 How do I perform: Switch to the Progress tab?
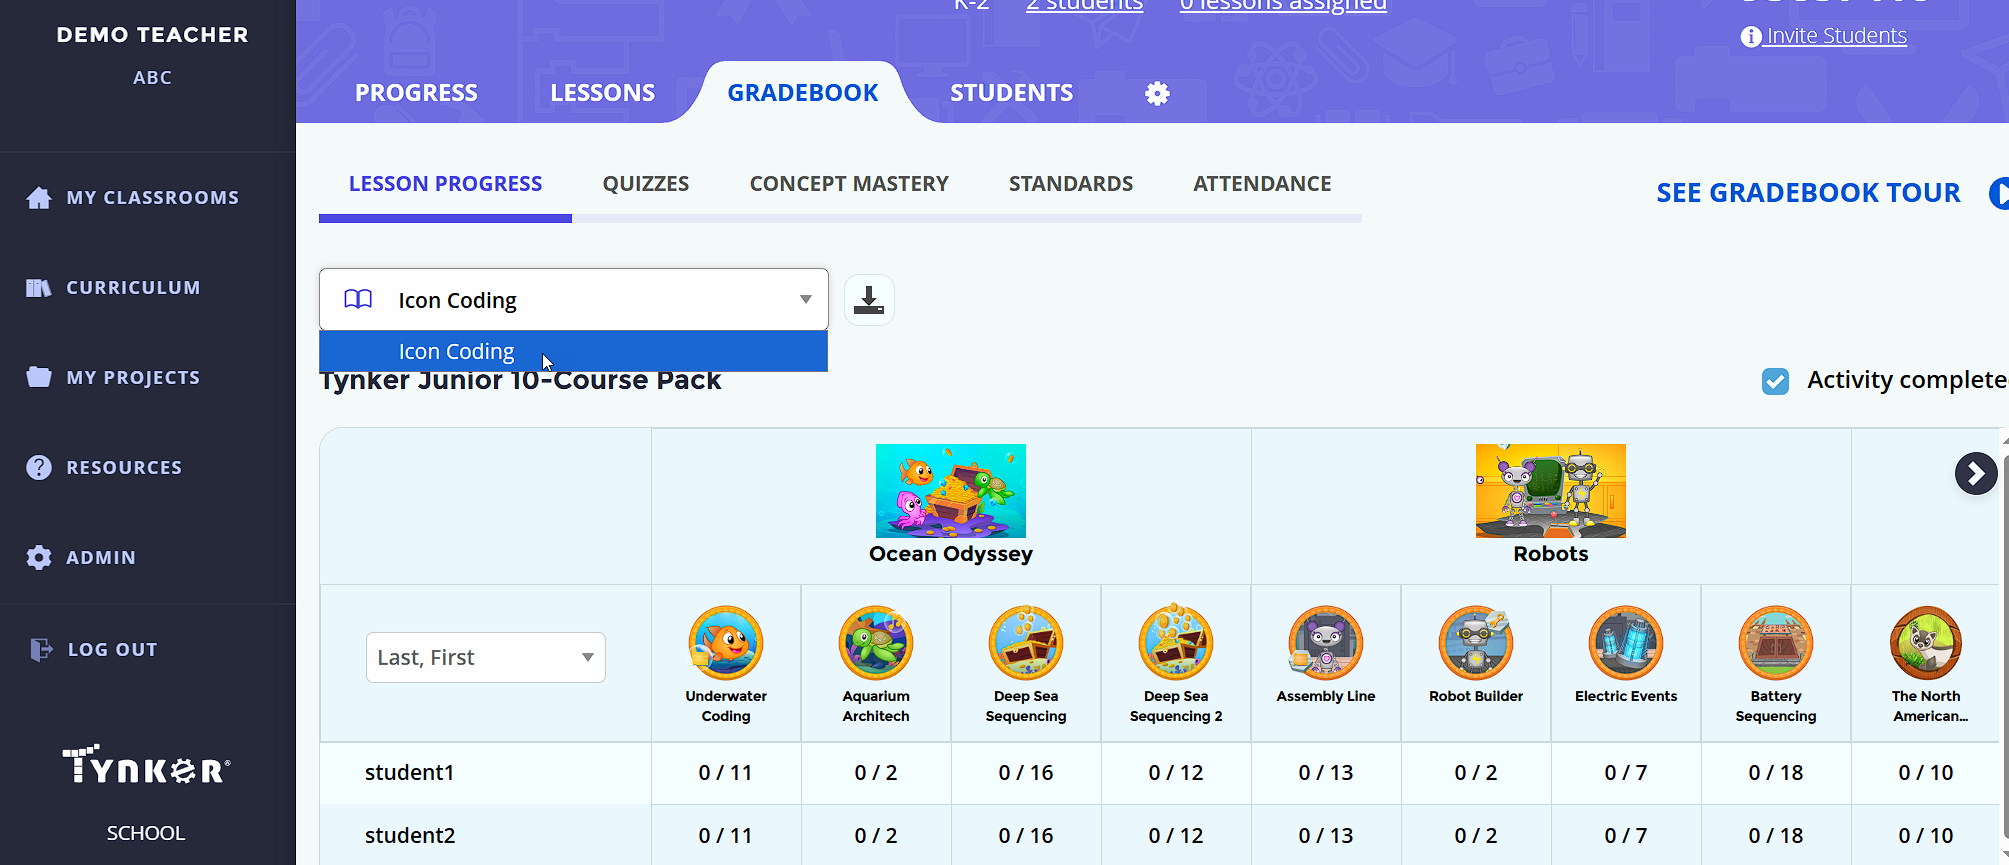point(416,93)
